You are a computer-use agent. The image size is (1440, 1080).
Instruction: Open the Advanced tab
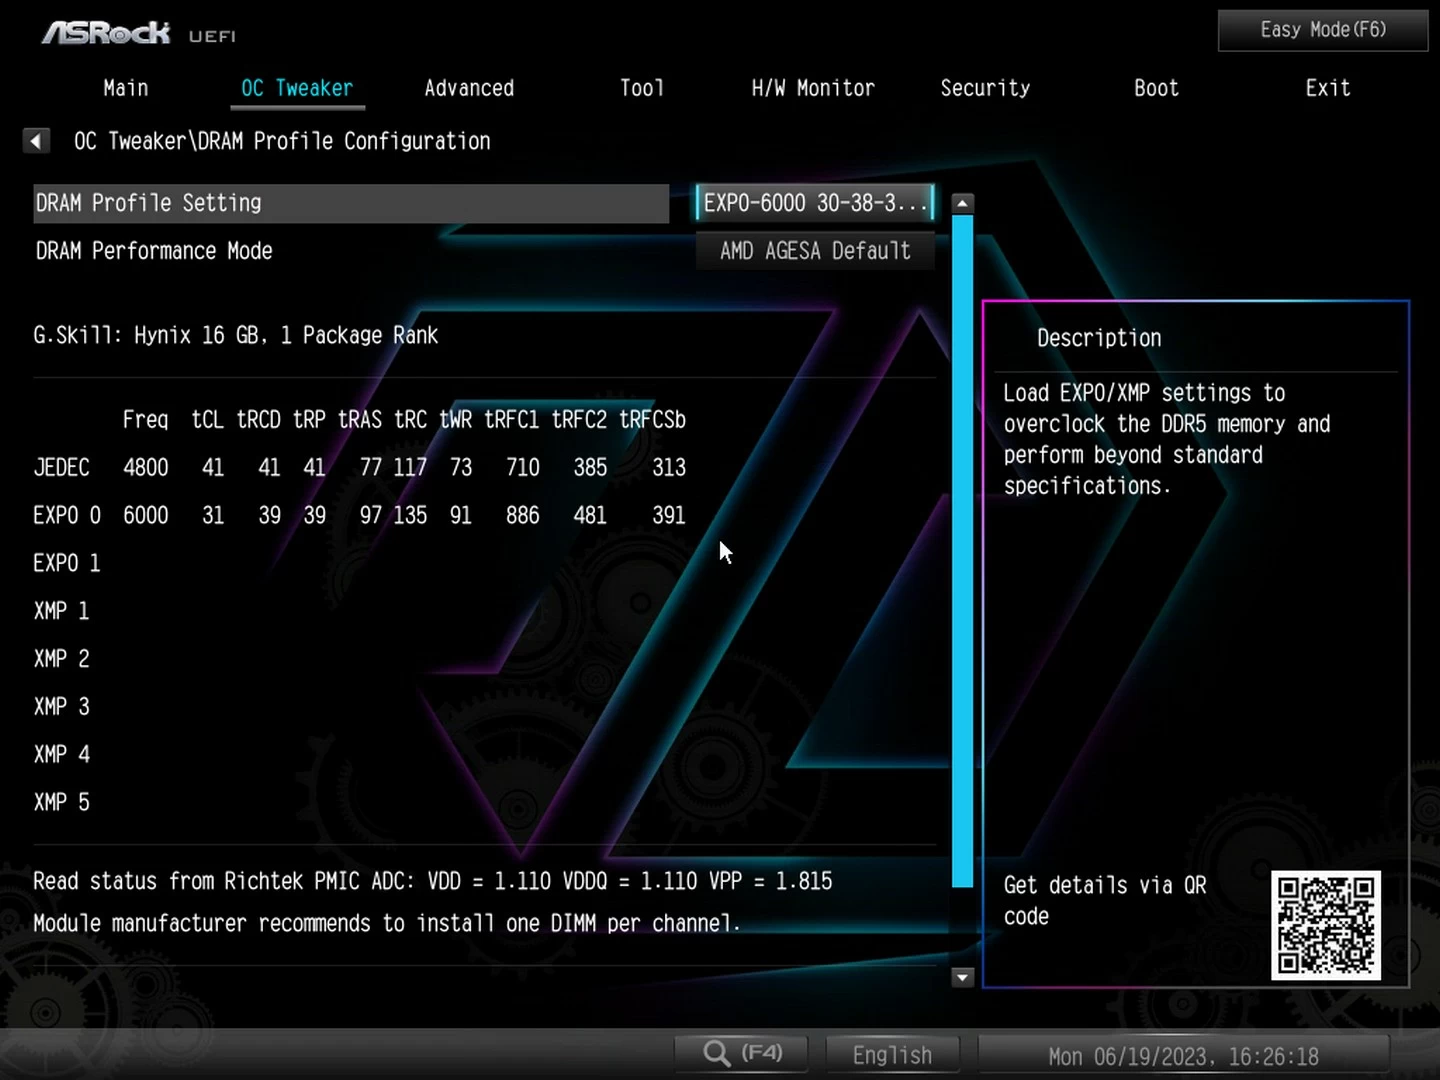(x=469, y=88)
